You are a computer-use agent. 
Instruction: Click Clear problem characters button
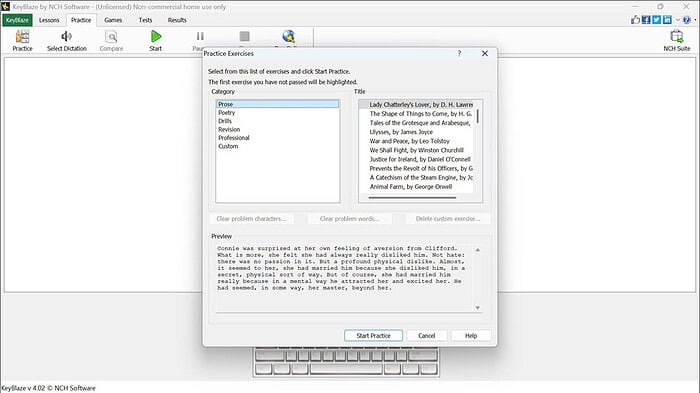251,219
